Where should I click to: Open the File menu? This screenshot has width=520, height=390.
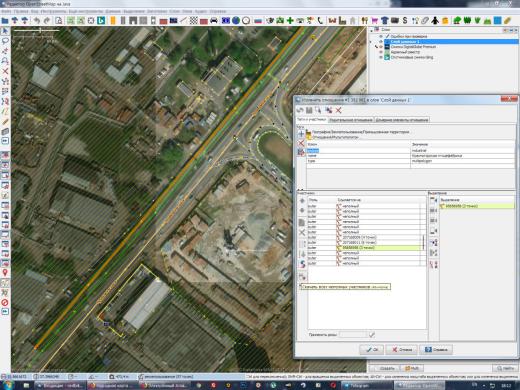pos(6,11)
